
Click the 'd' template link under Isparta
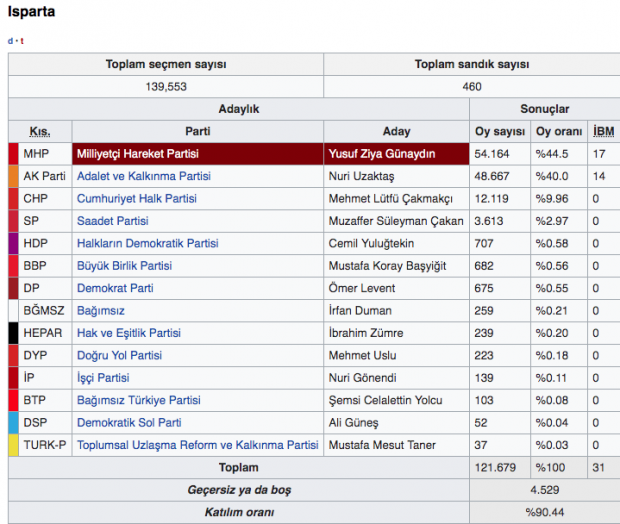(10, 41)
